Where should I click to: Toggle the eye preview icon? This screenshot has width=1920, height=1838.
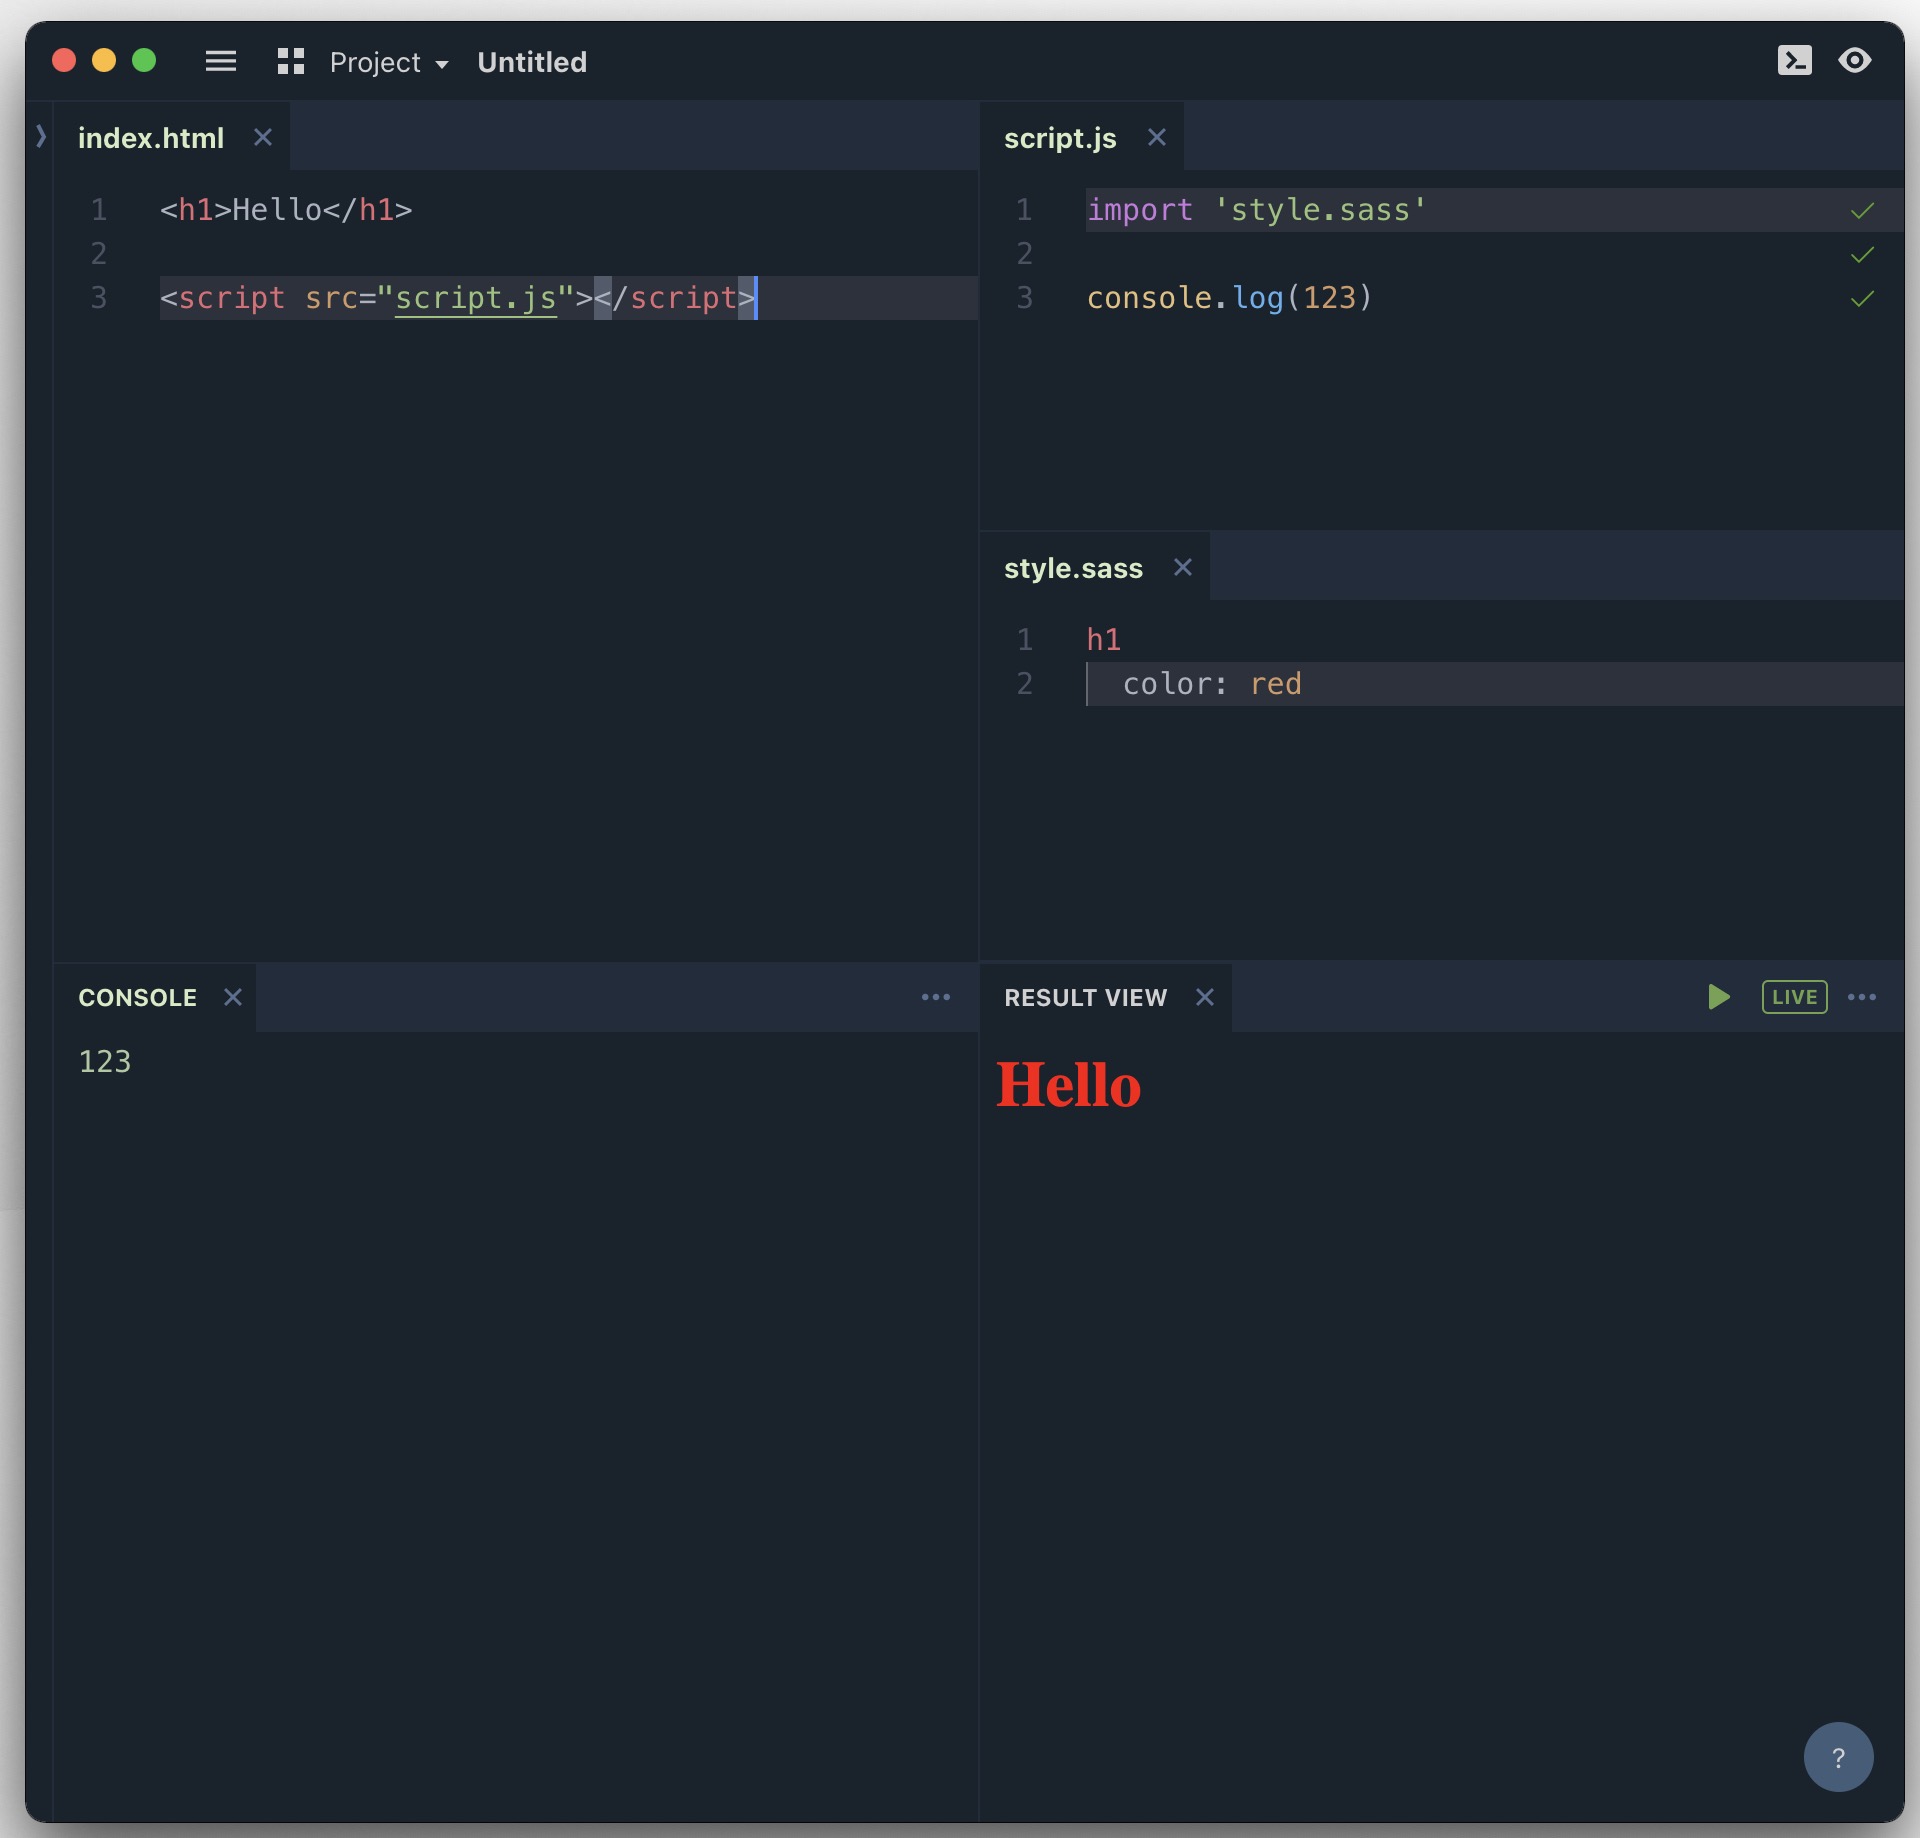(x=1855, y=61)
